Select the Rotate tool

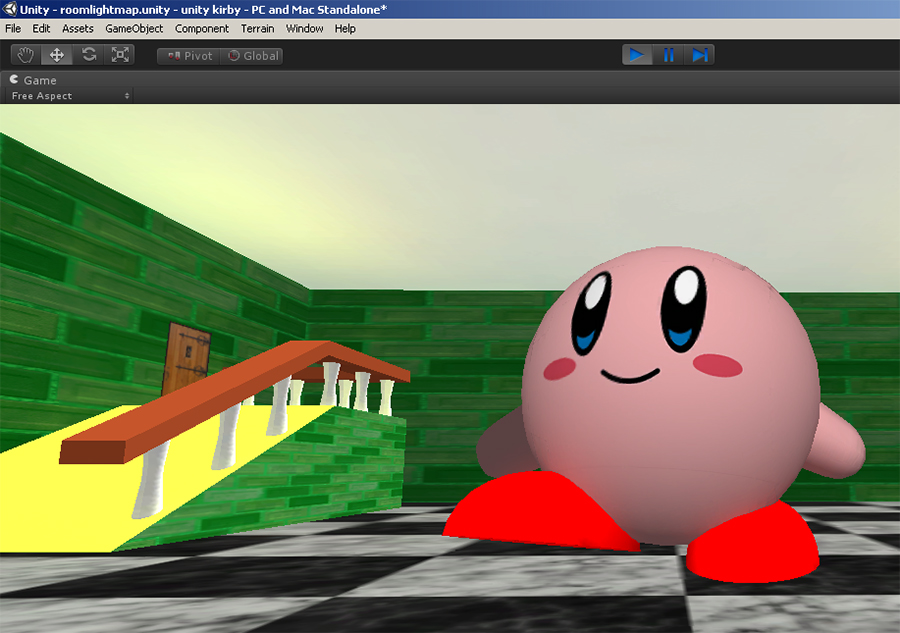pyautogui.click(x=88, y=55)
